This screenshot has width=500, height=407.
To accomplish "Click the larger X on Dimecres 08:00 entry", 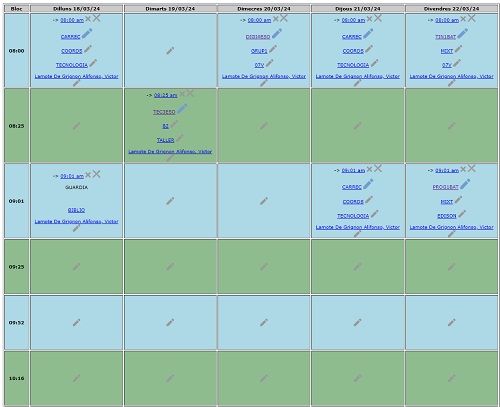I will tap(284, 18).
